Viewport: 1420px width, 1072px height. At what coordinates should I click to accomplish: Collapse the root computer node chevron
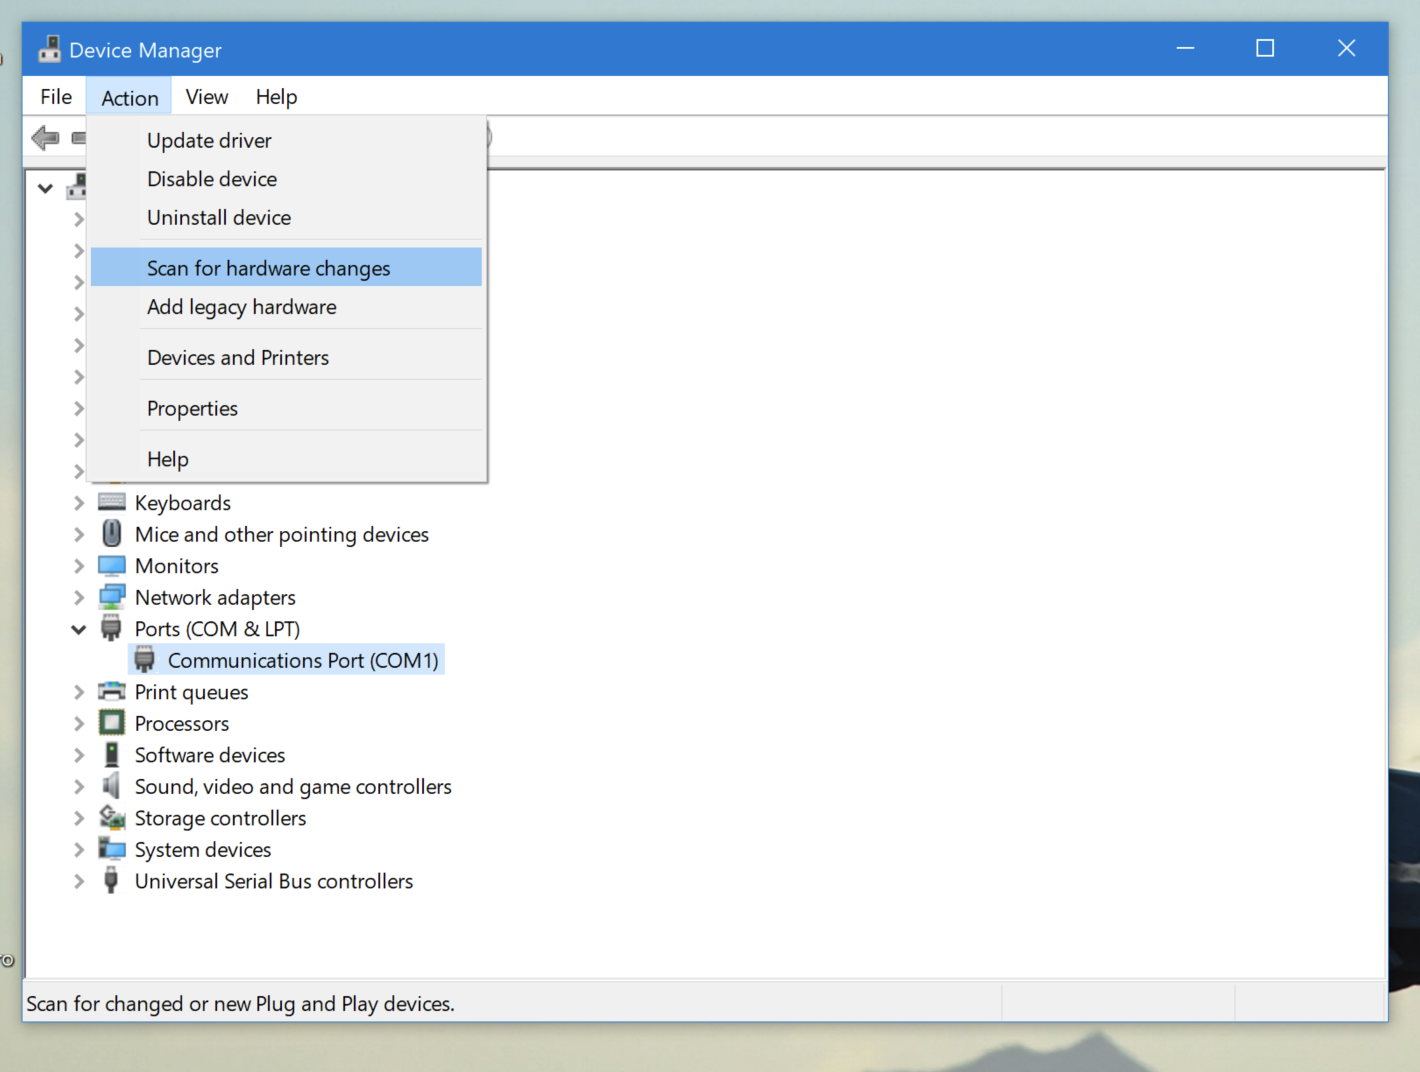click(x=45, y=188)
